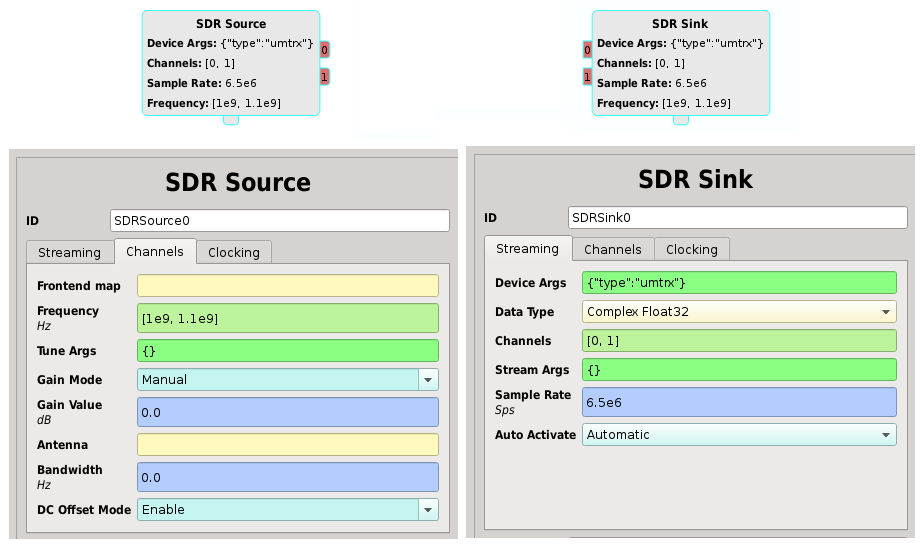
Task: Click the SDR Source Frequency field
Action: pyautogui.click(x=287, y=318)
